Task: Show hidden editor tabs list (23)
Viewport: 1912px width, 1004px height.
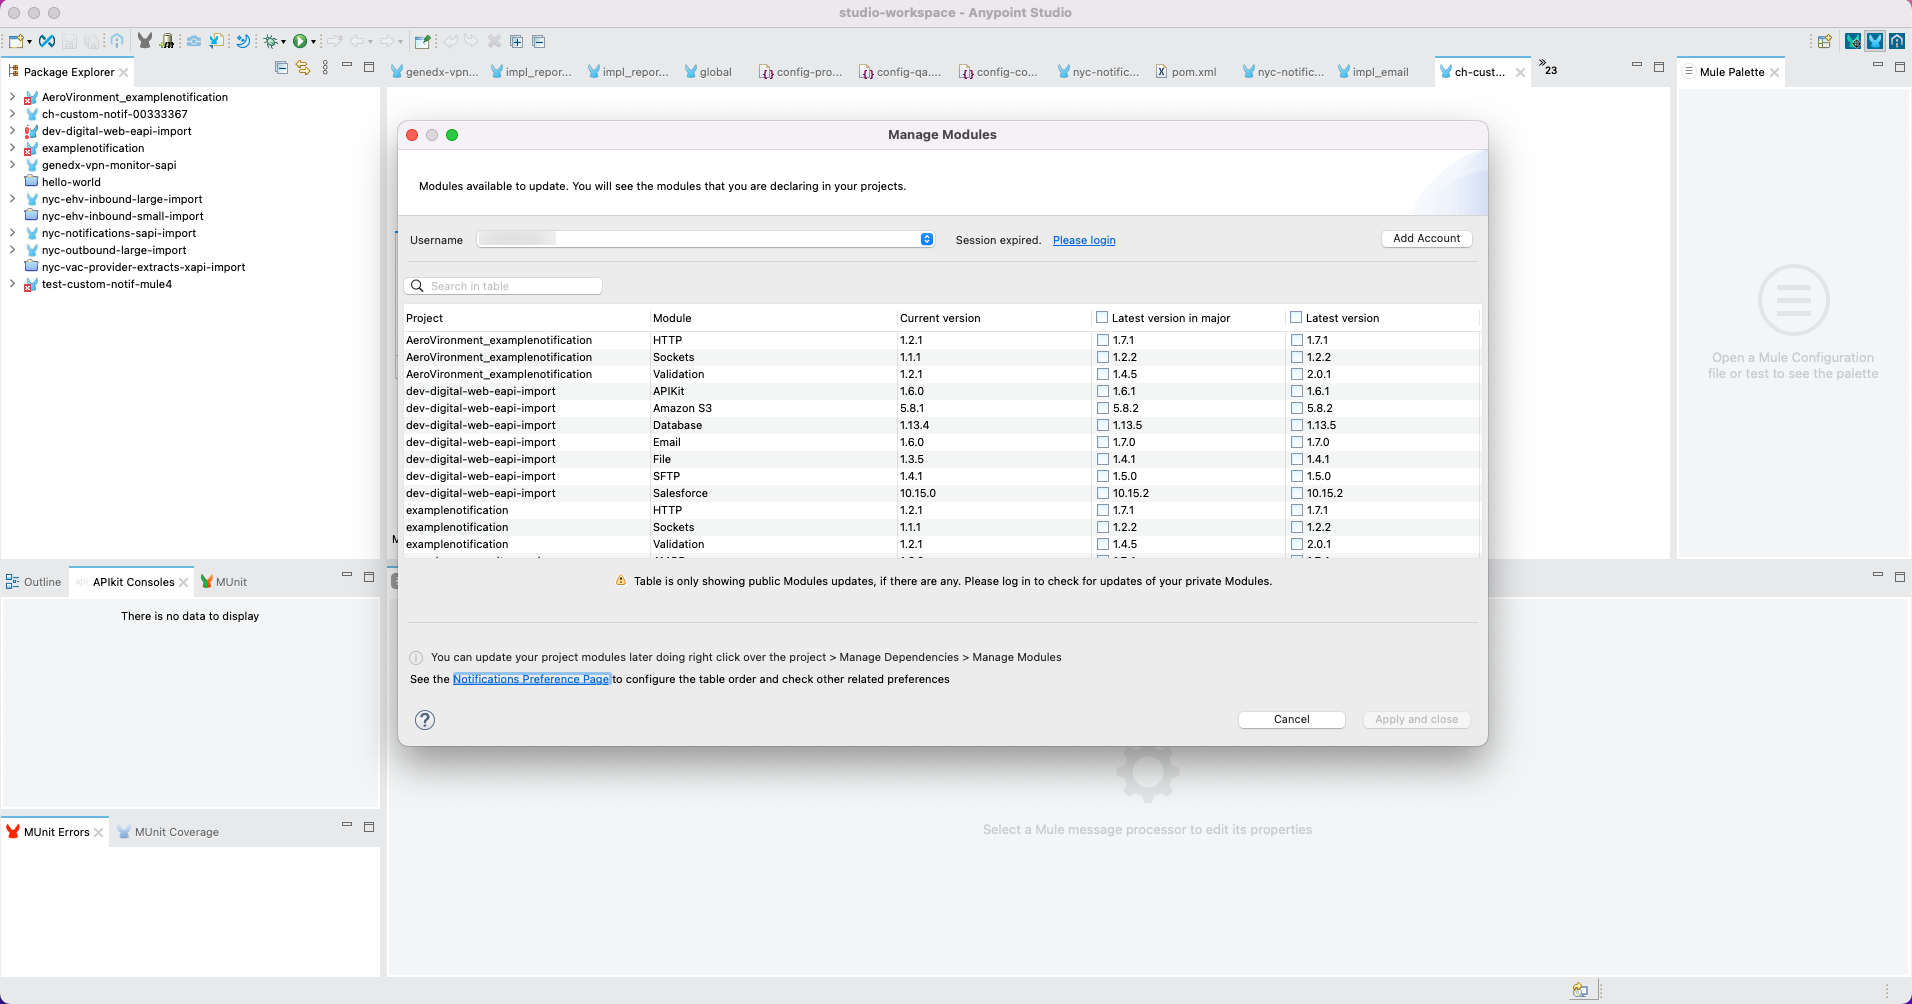Action: click(1547, 68)
